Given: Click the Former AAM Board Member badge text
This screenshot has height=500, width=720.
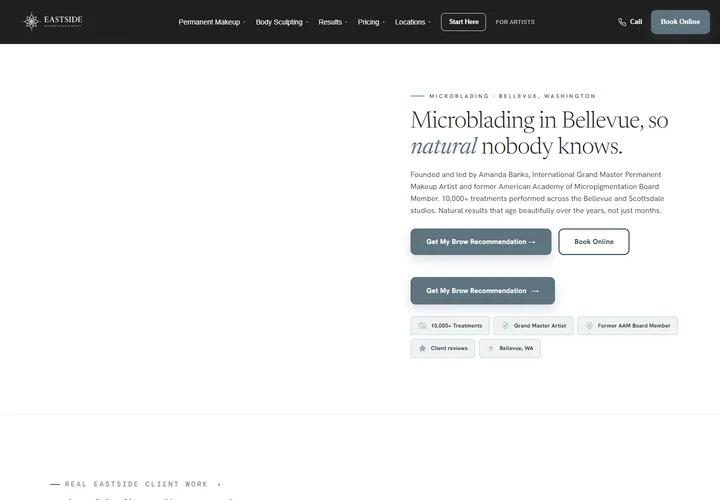Looking at the screenshot, I should click(x=634, y=326).
